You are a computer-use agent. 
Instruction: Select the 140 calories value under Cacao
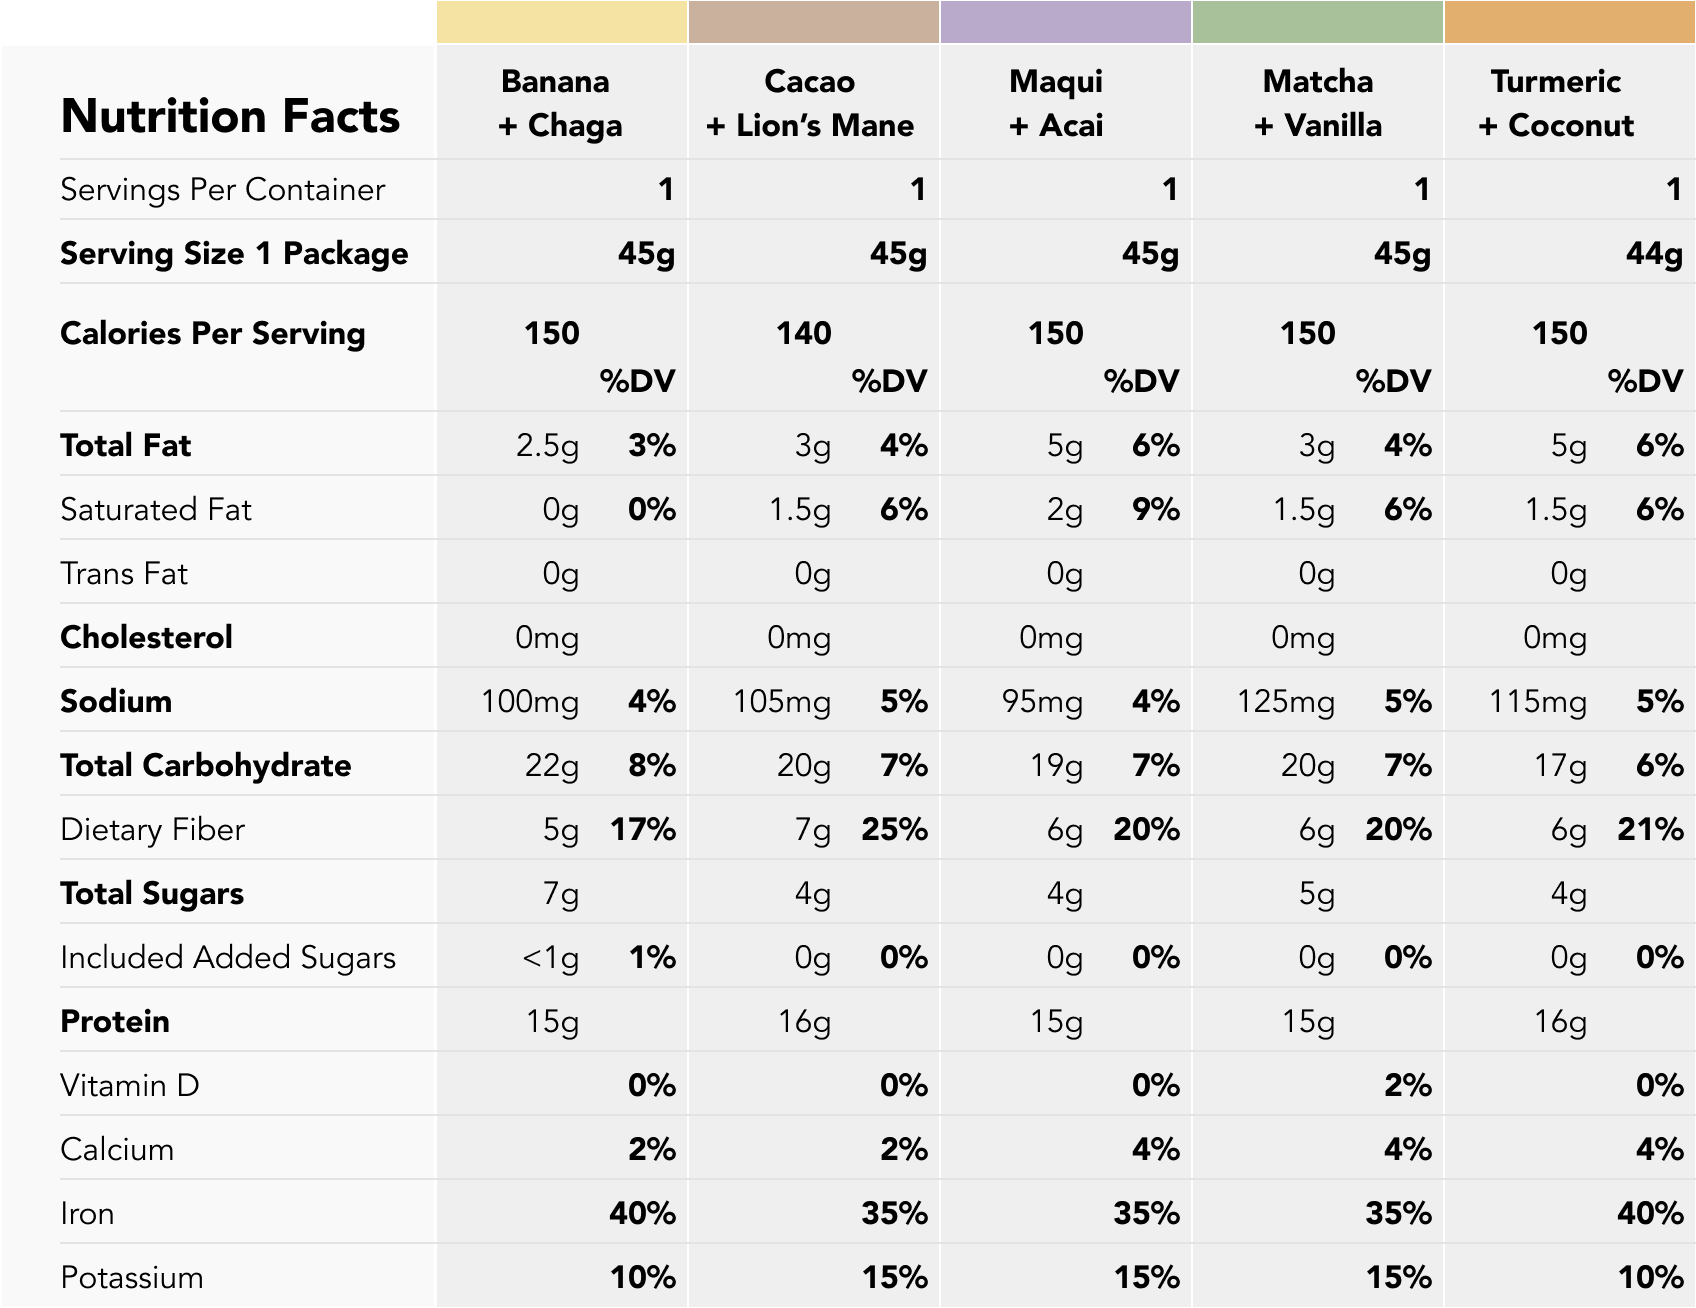804,333
